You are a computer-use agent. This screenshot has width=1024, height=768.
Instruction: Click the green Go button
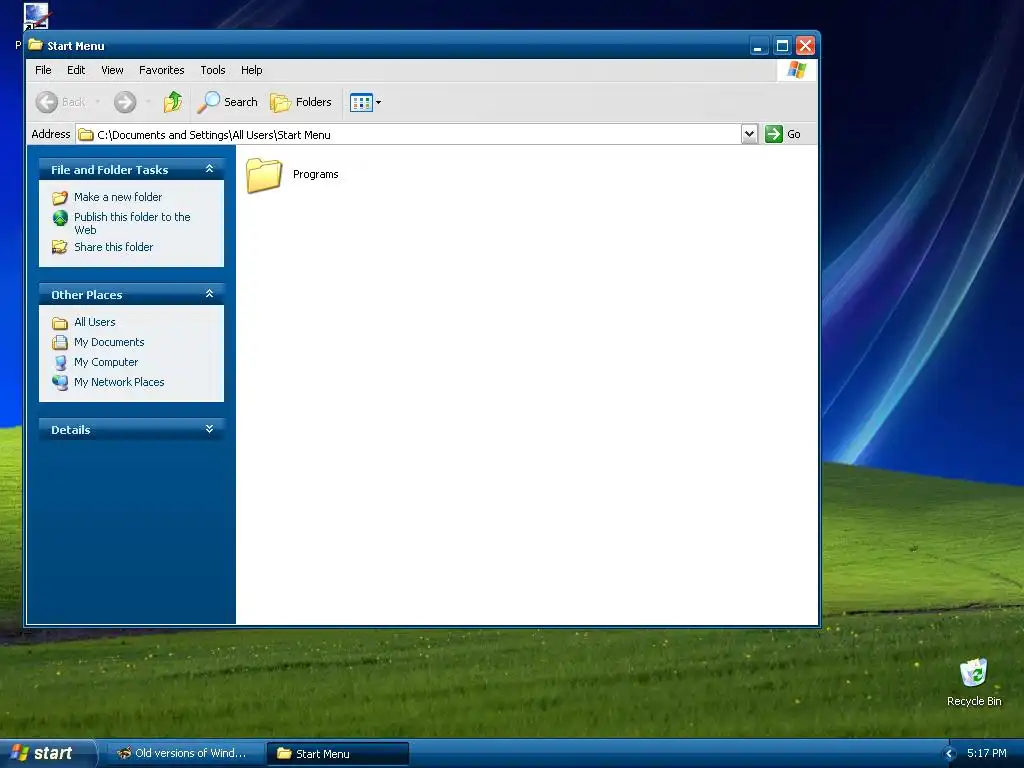[782, 134]
